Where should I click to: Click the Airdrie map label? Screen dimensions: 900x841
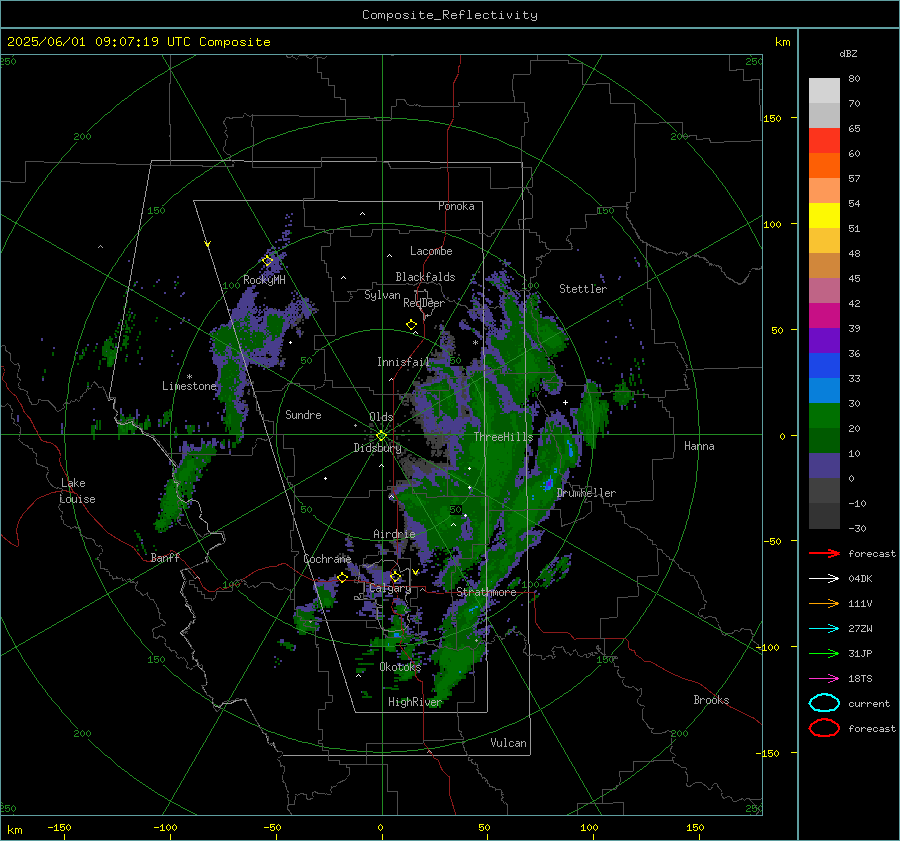[394, 534]
